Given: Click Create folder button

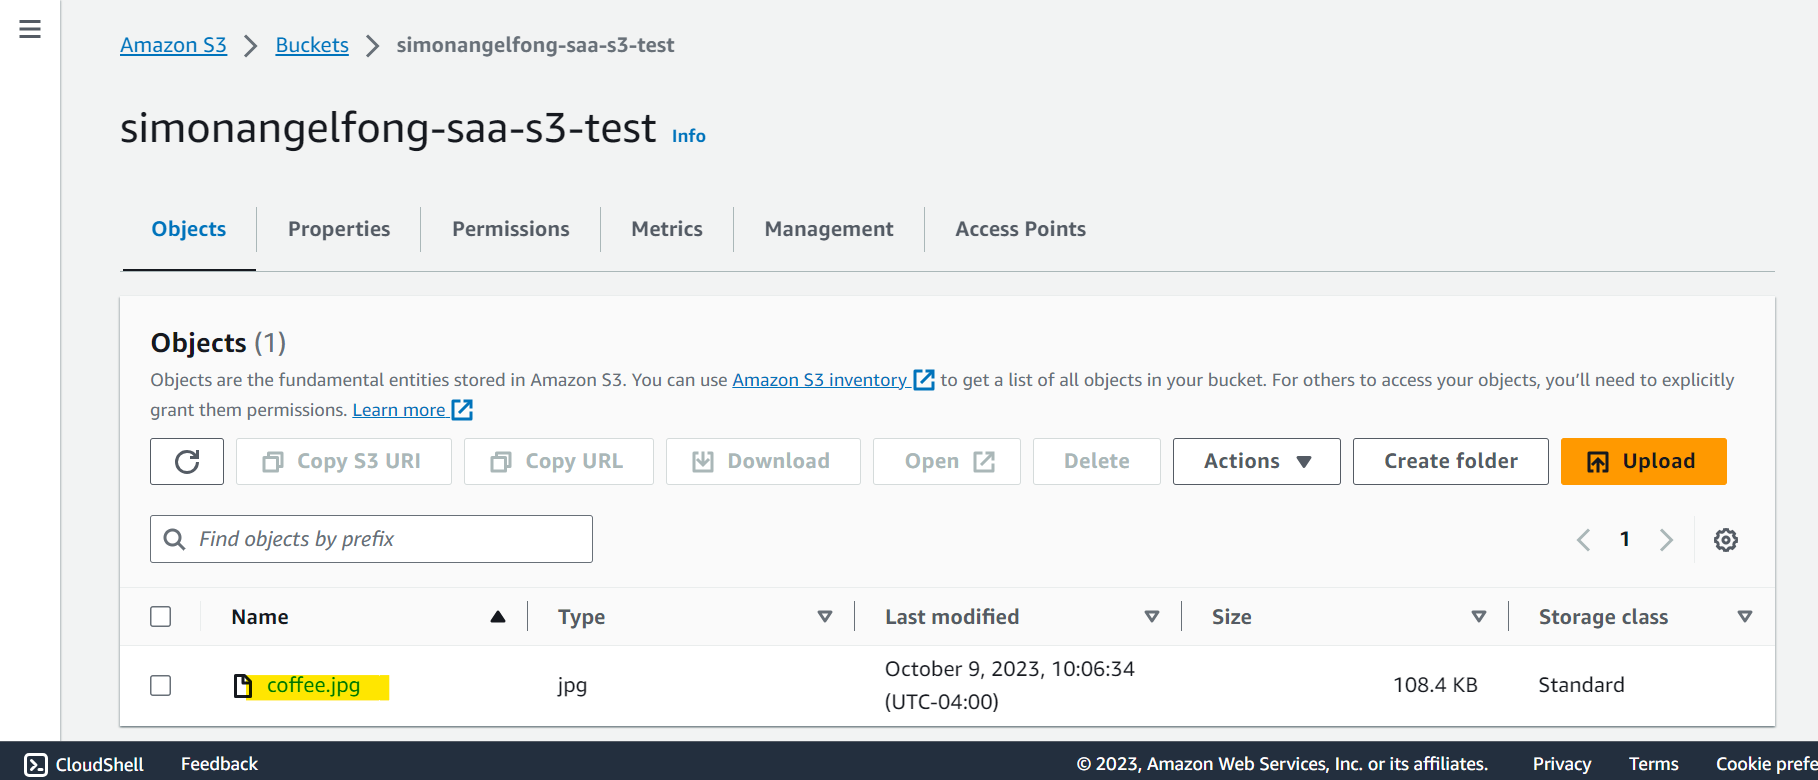Looking at the screenshot, I should [1451, 461].
